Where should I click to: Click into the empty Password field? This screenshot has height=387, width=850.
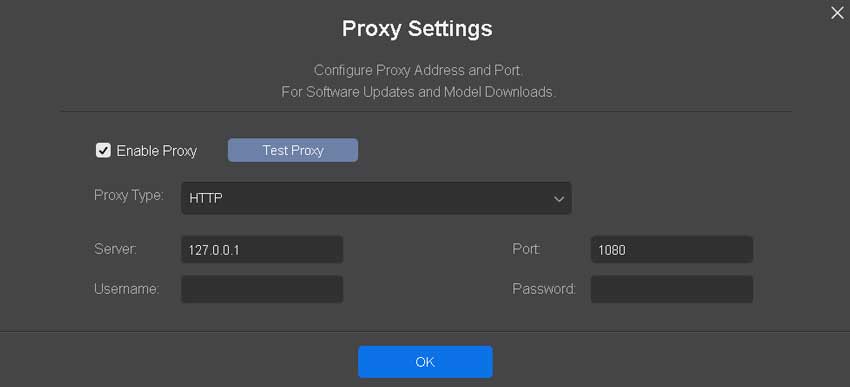(x=672, y=289)
